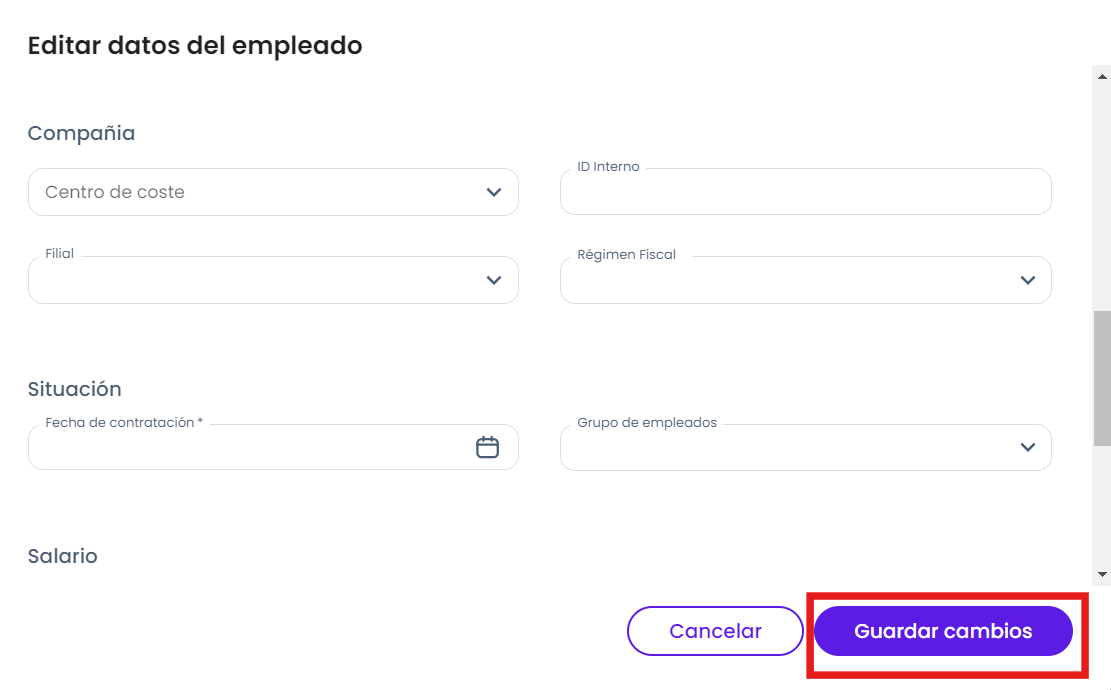Click the Centro de coste chevron arrow

point(493,192)
